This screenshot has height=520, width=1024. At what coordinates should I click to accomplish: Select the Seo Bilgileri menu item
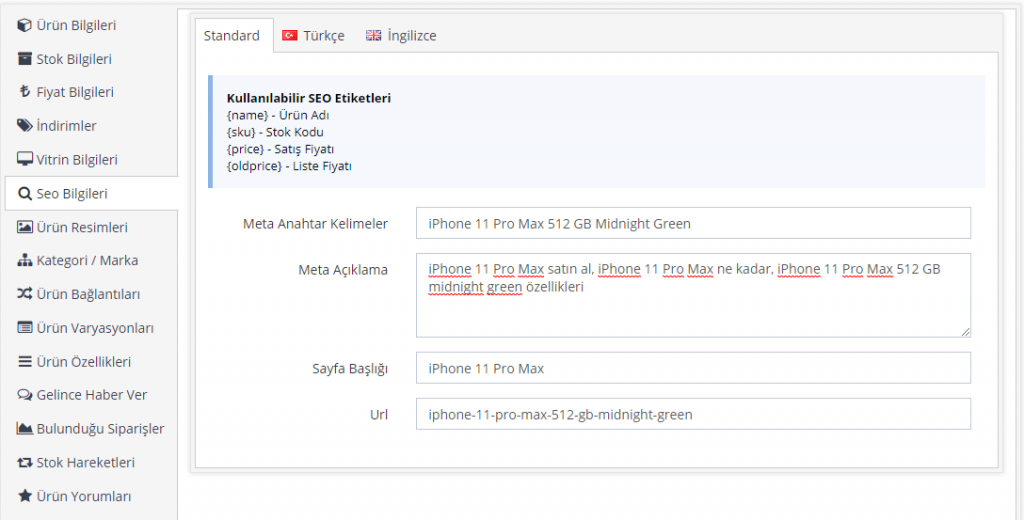(x=91, y=193)
